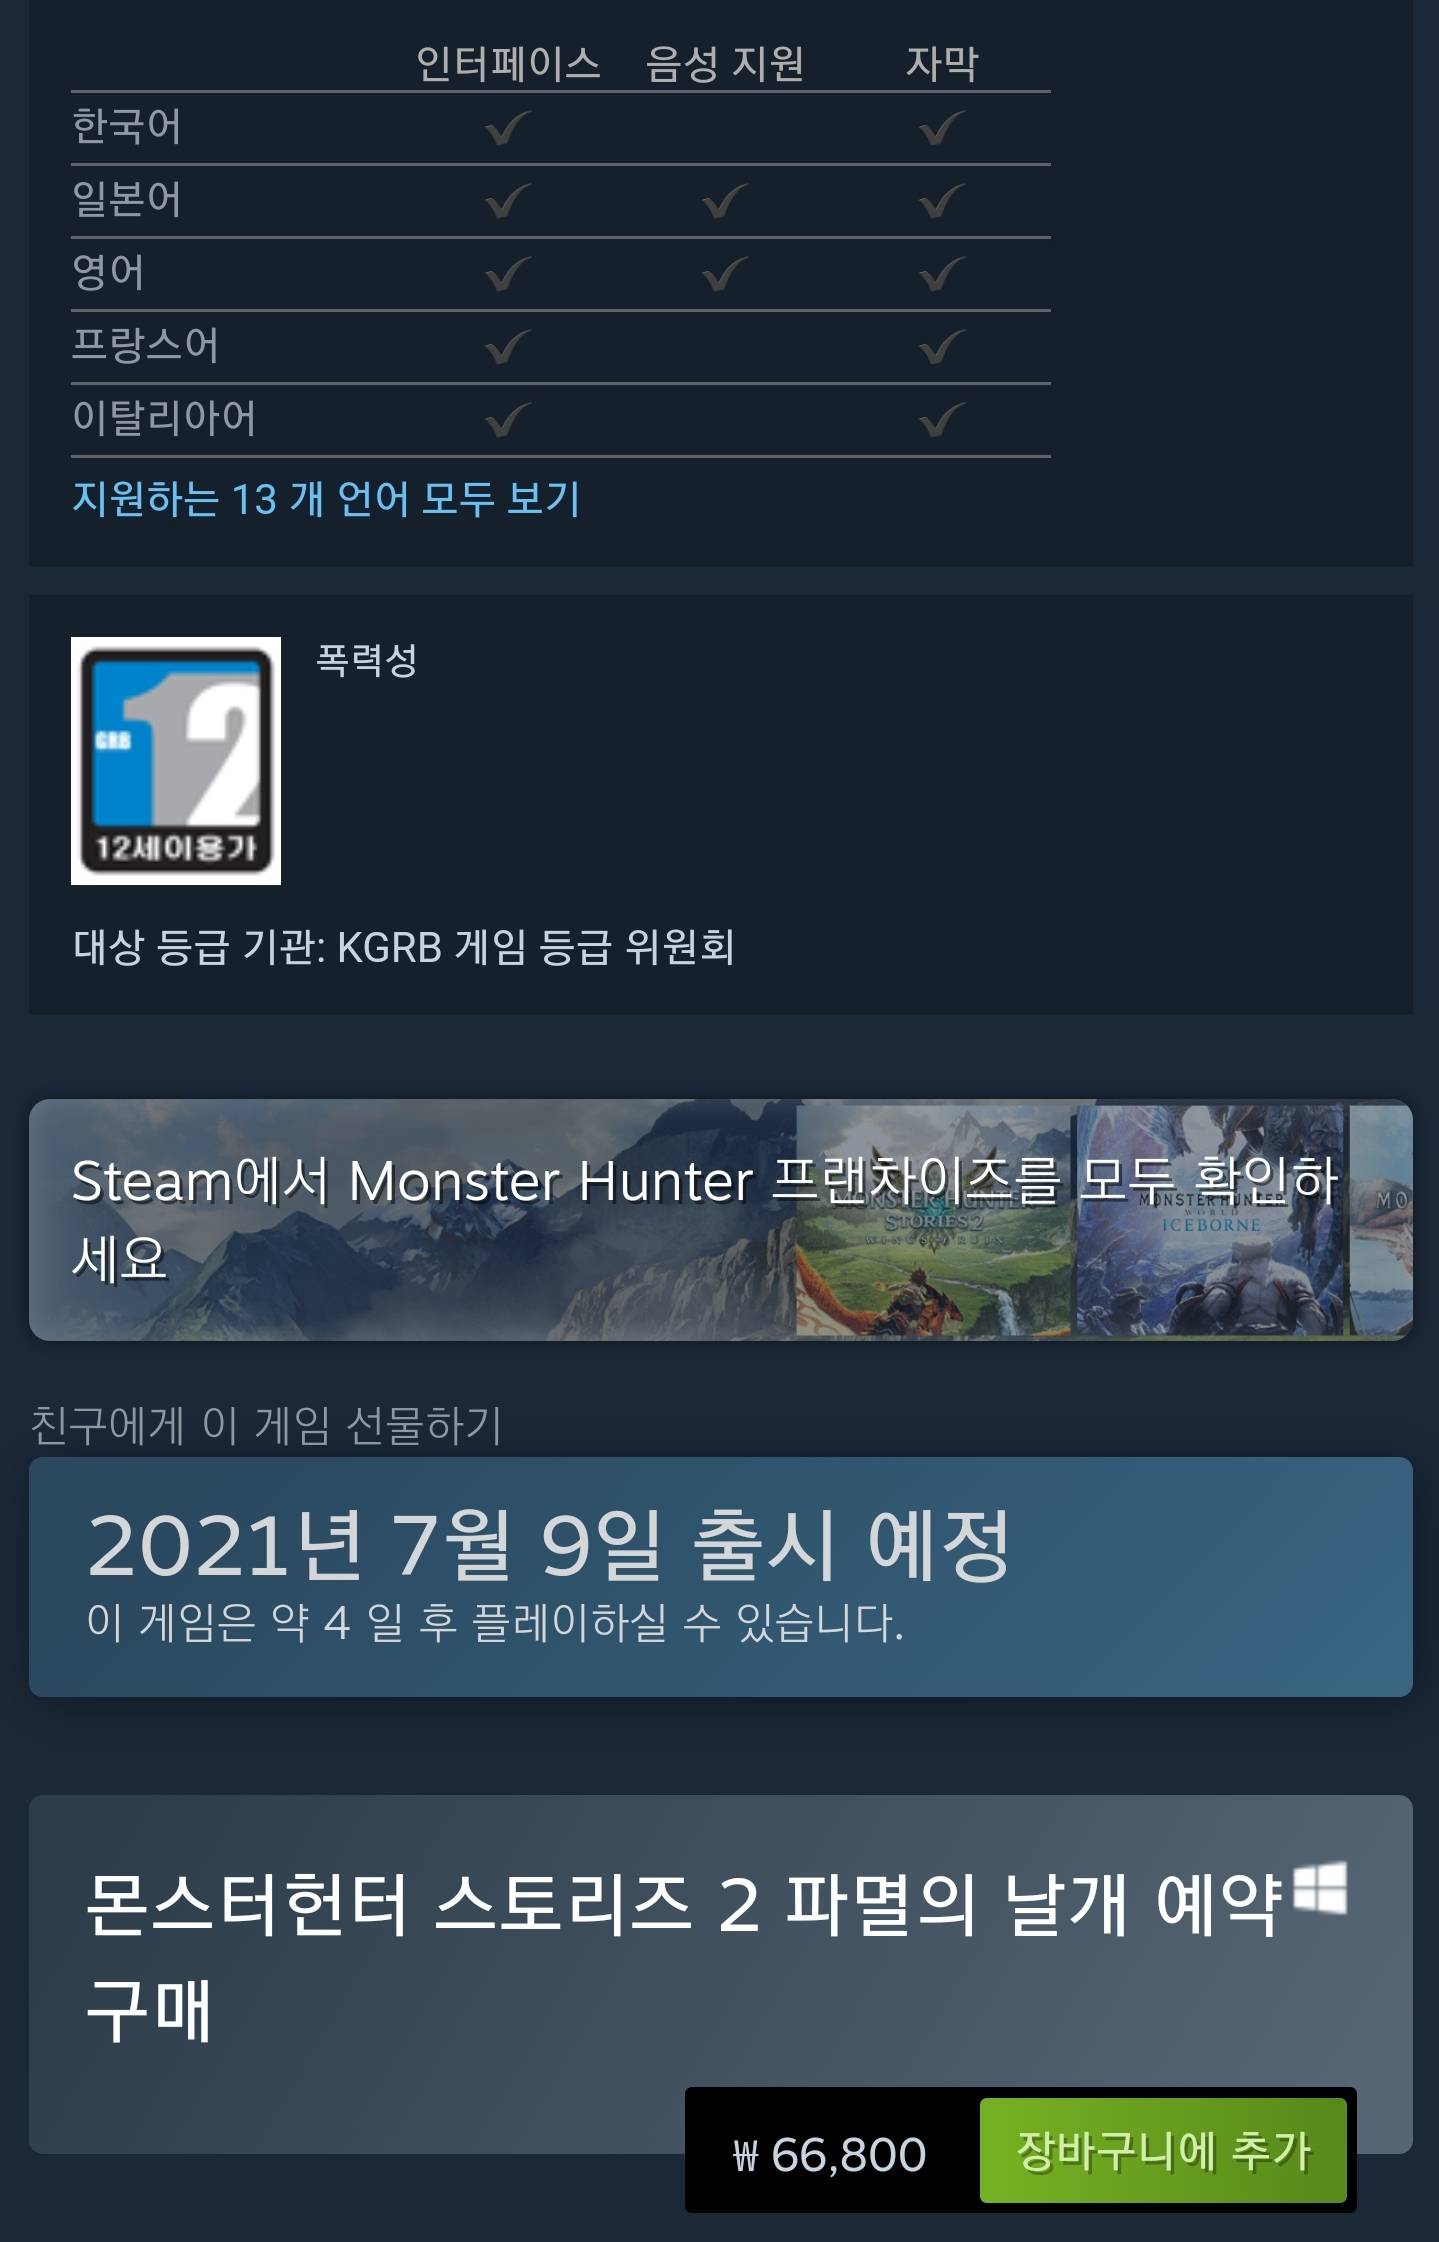This screenshot has width=1439, height=2242.
Task: Click the ₩ 66,800 price label
Action: click(829, 2154)
